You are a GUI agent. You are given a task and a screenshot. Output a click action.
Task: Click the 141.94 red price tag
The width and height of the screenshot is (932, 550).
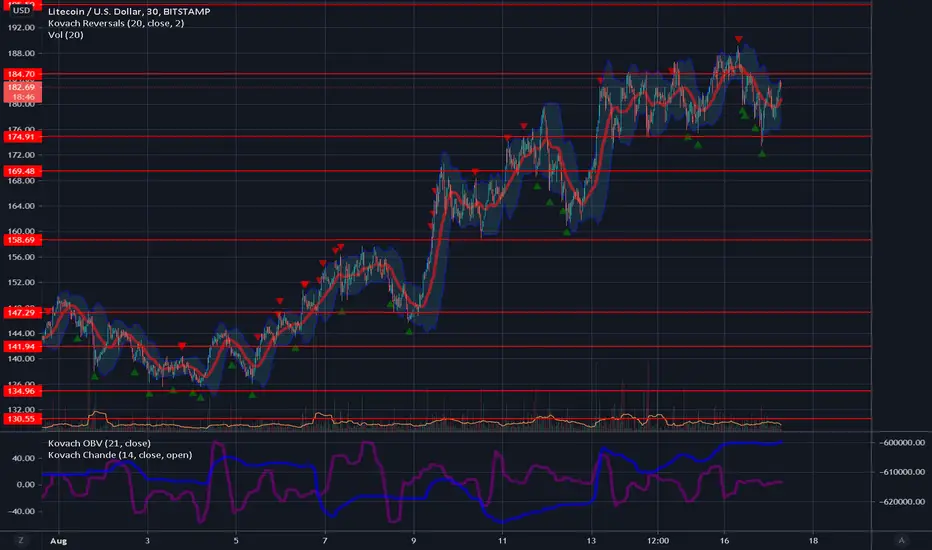(22, 347)
